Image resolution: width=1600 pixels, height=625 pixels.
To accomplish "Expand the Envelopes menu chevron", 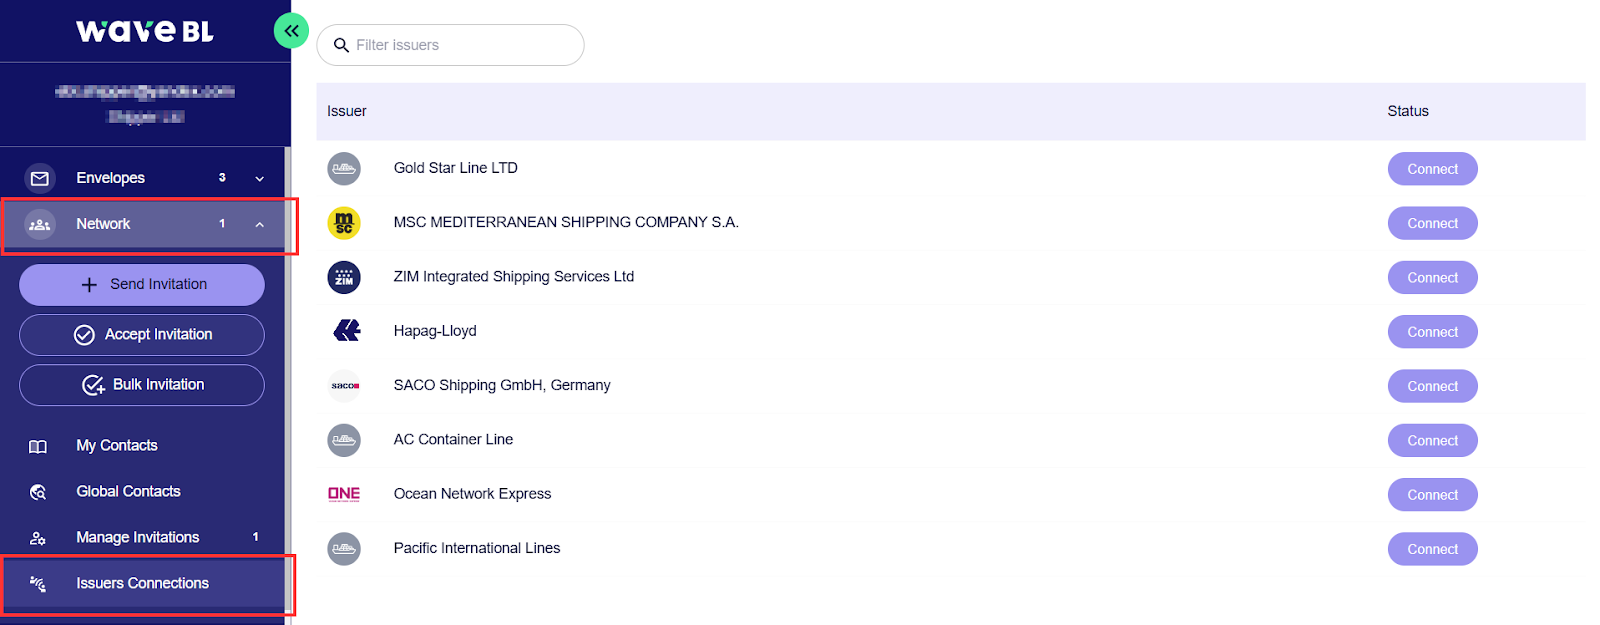I will (259, 179).
